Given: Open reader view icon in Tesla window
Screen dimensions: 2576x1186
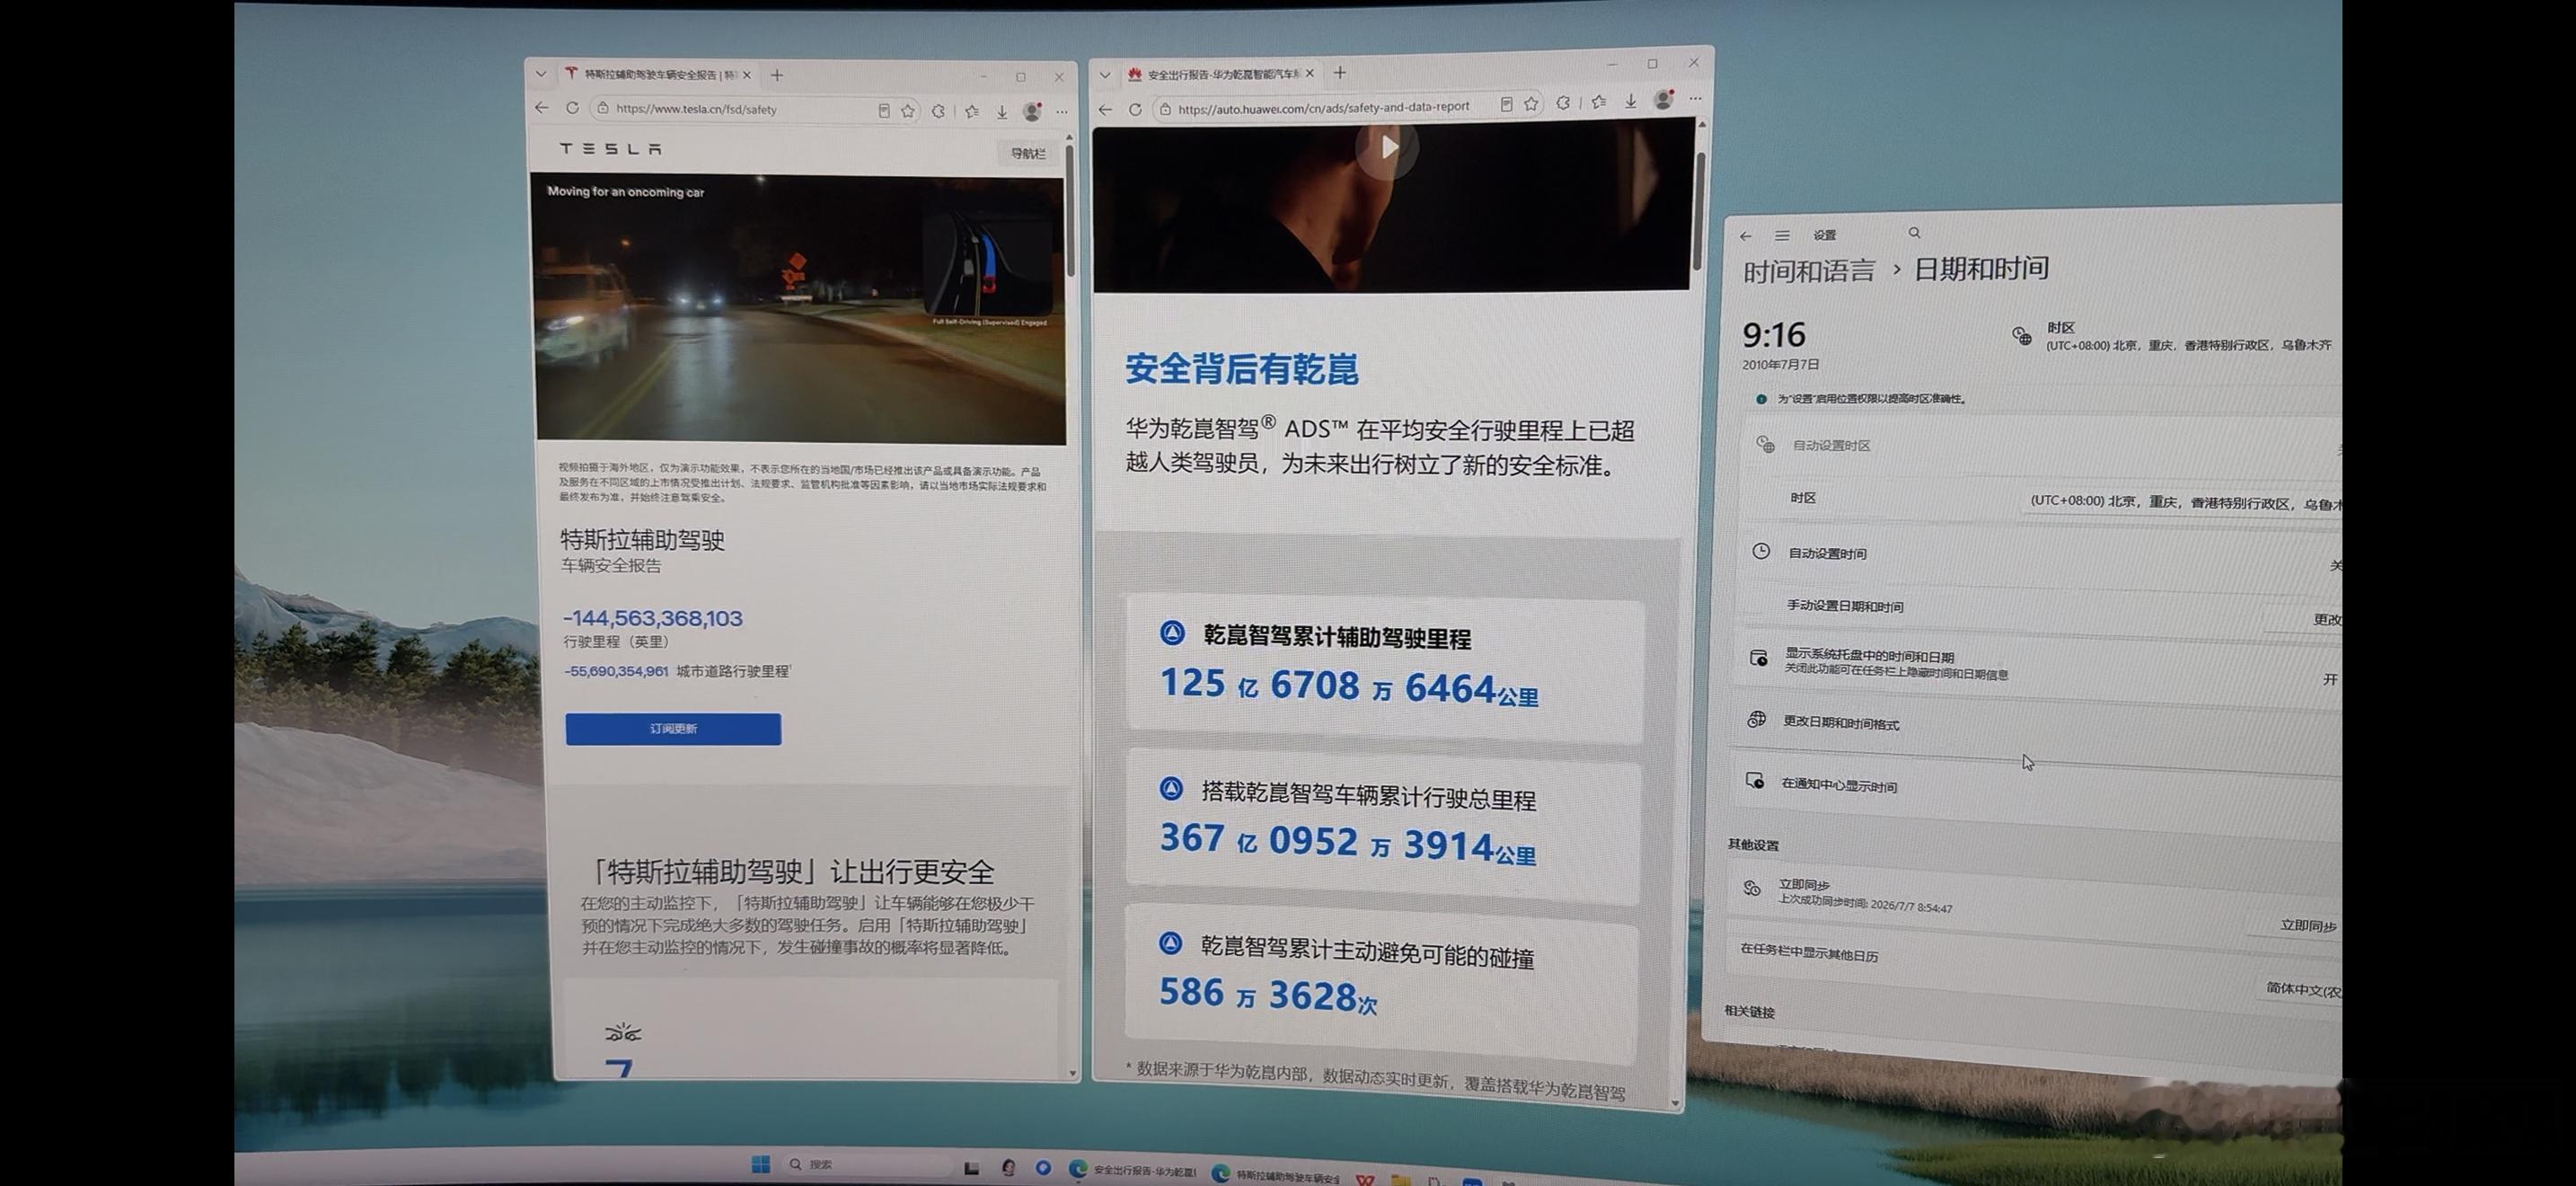Looking at the screenshot, I should (884, 111).
